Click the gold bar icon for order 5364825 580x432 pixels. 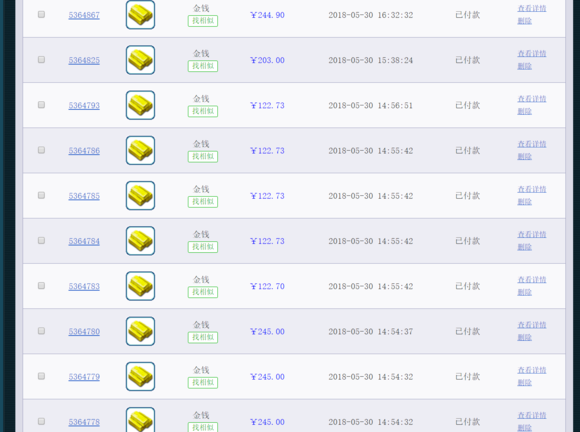tap(140, 60)
